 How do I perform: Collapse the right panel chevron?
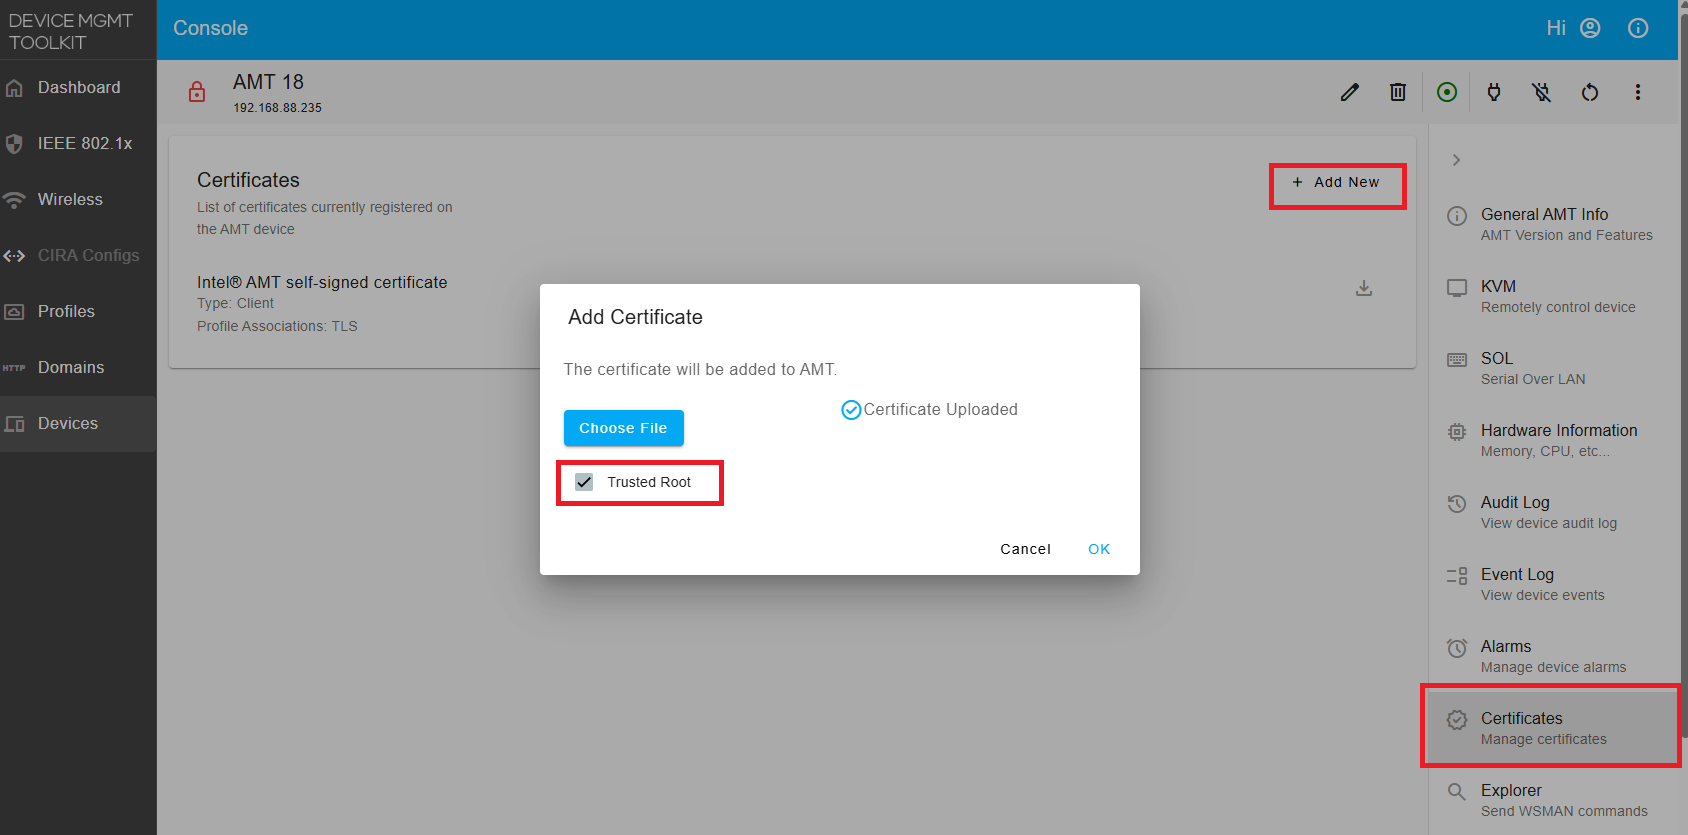[1456, 160]
